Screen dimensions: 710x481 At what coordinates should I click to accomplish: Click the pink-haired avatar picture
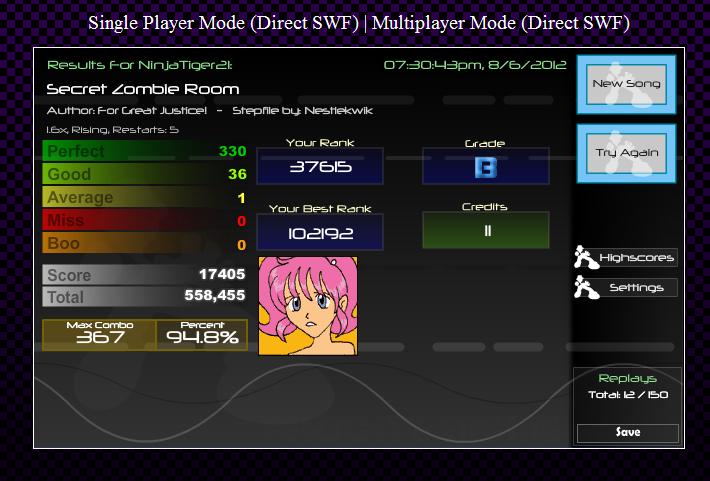click(x=308, y=306)
